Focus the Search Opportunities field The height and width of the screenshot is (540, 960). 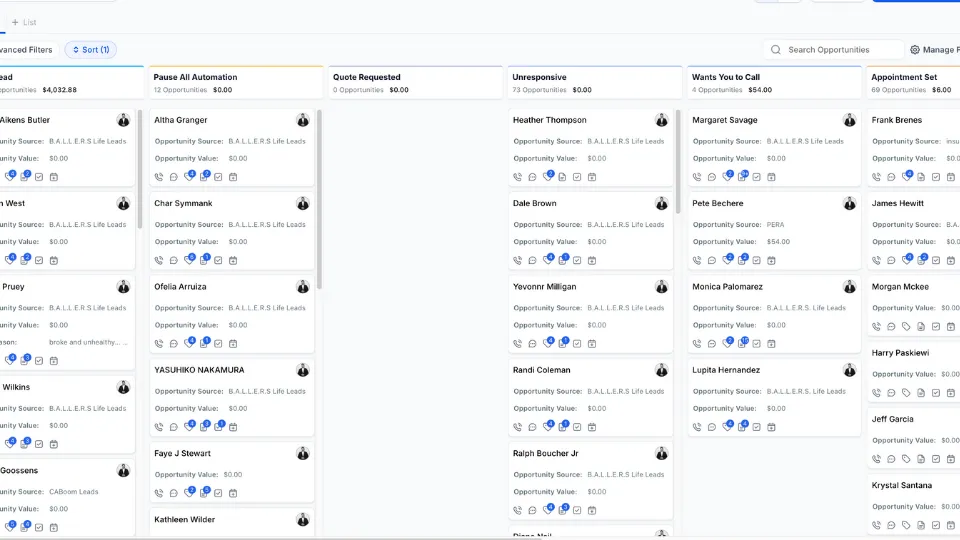coord(834,50)
